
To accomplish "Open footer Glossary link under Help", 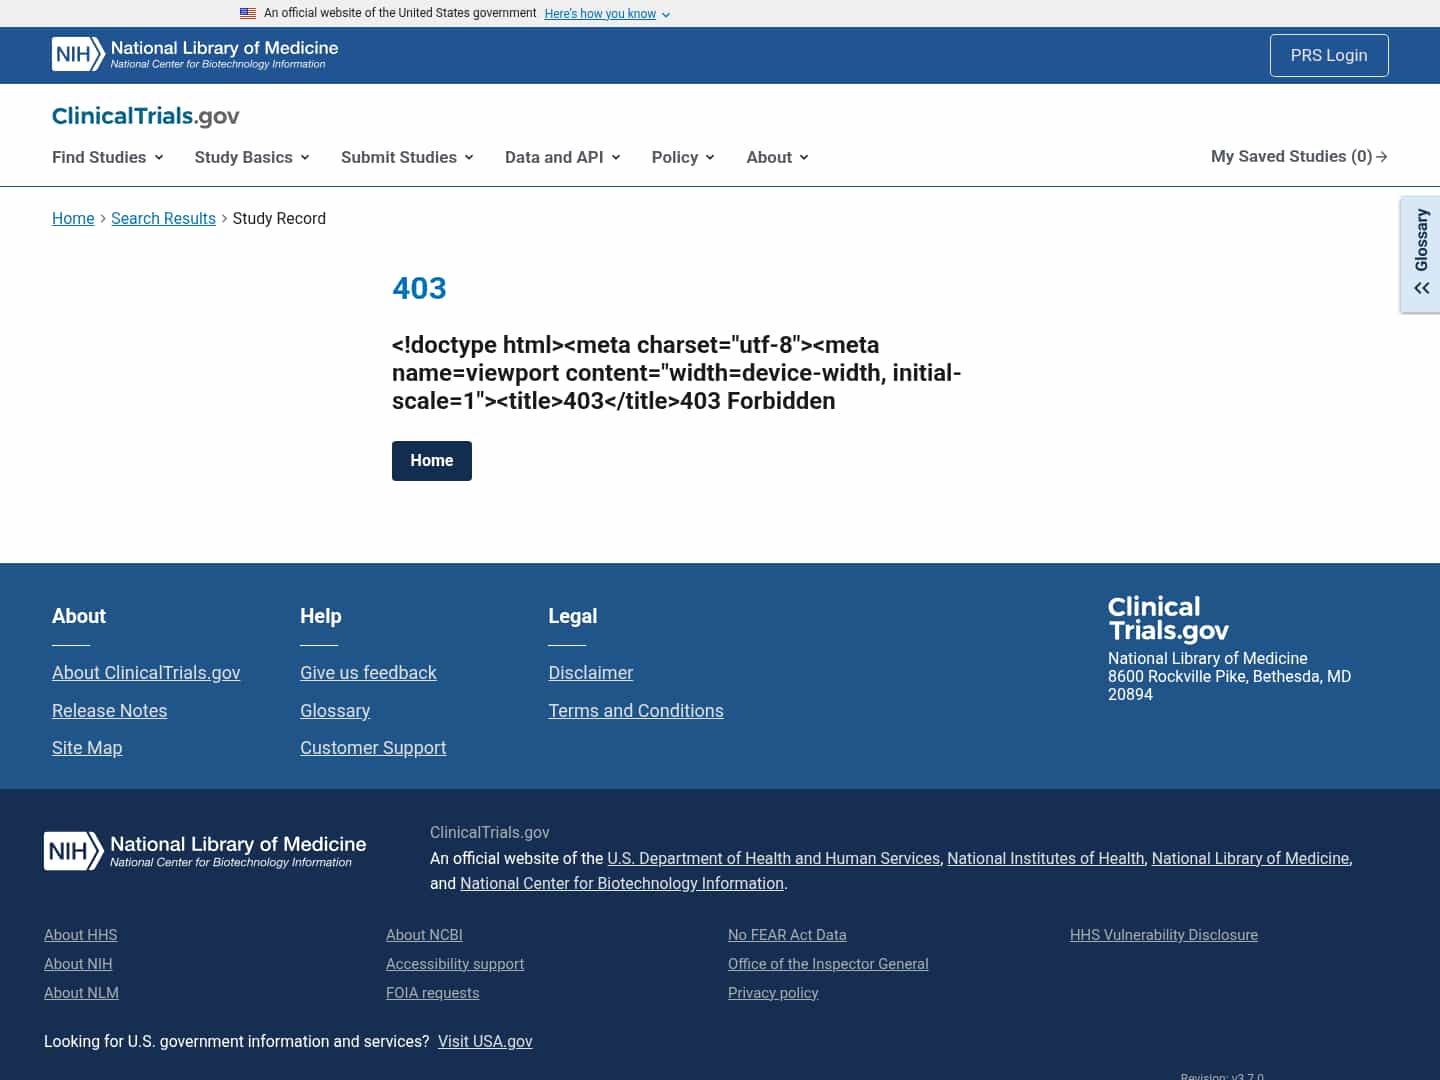I will coord(335,711).
